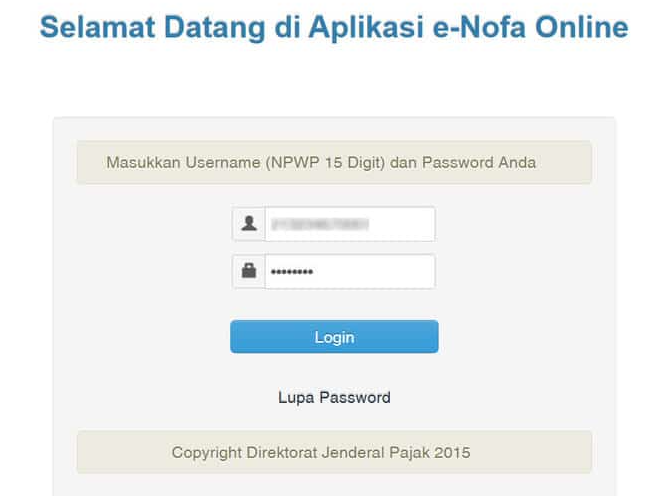Click the padlock icon beside password
Screen dimensions: 670x496
(x=249, y=270)
